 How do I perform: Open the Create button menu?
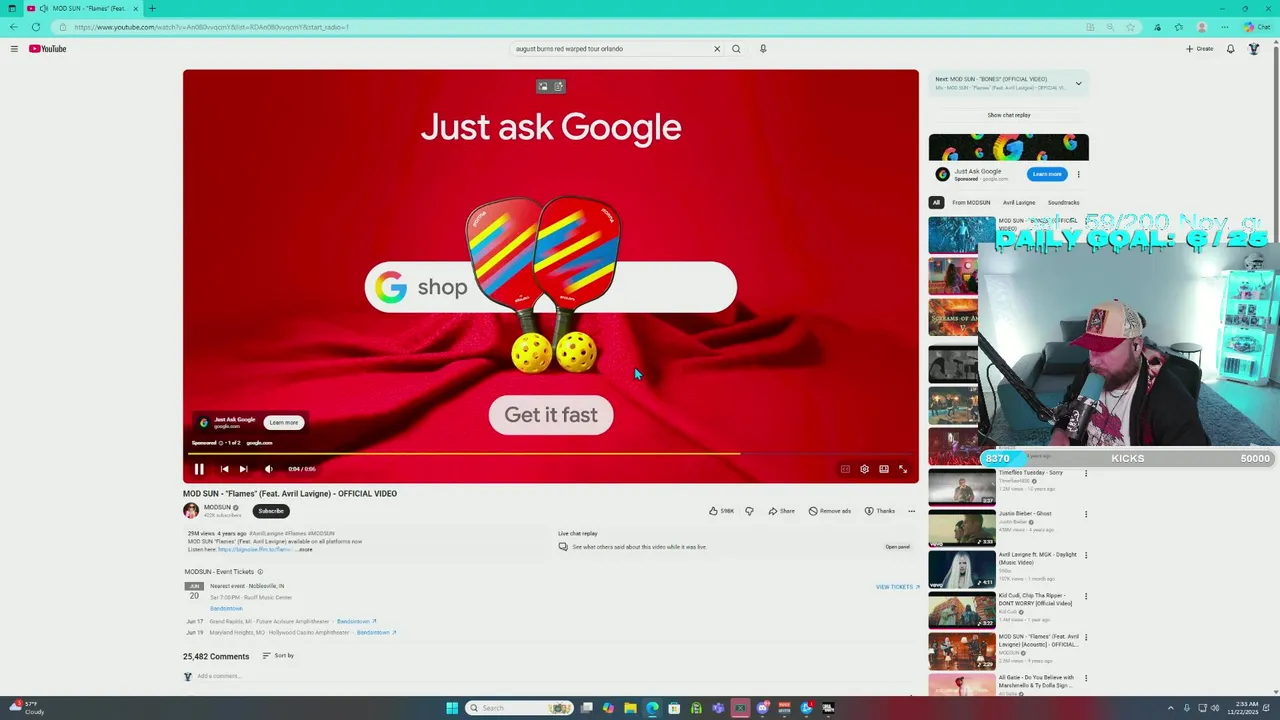click(x=1199, y=49)
